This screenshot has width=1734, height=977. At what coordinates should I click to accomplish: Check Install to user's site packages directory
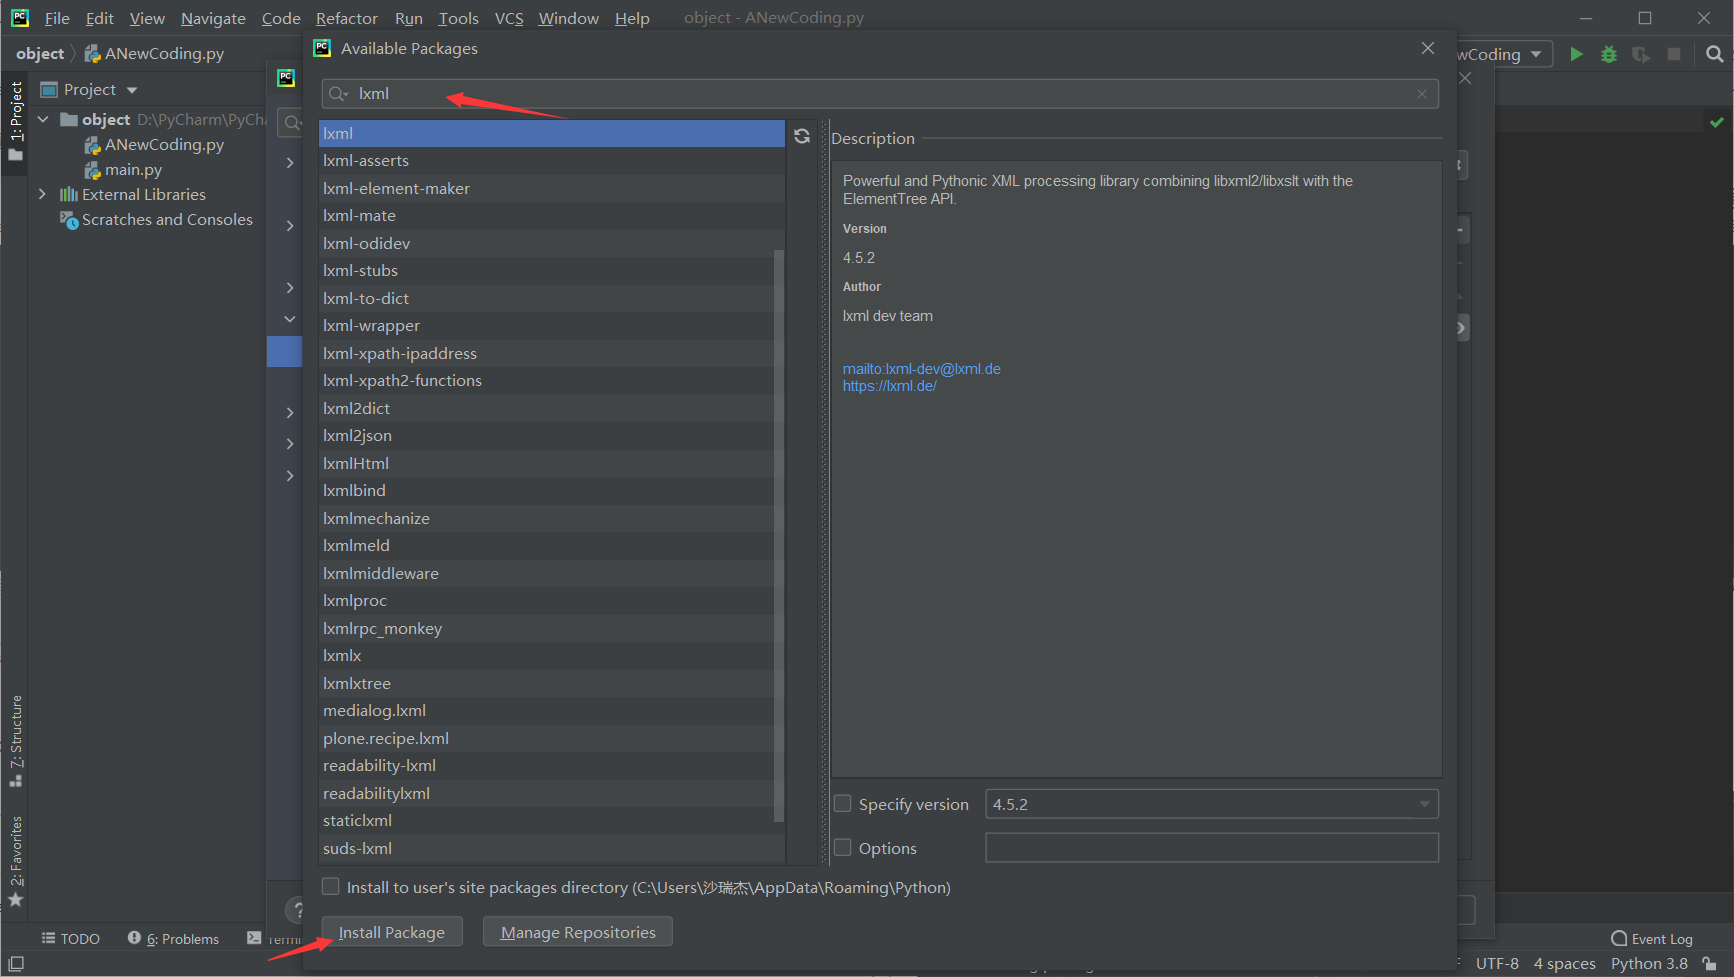(x=331, y=887)
